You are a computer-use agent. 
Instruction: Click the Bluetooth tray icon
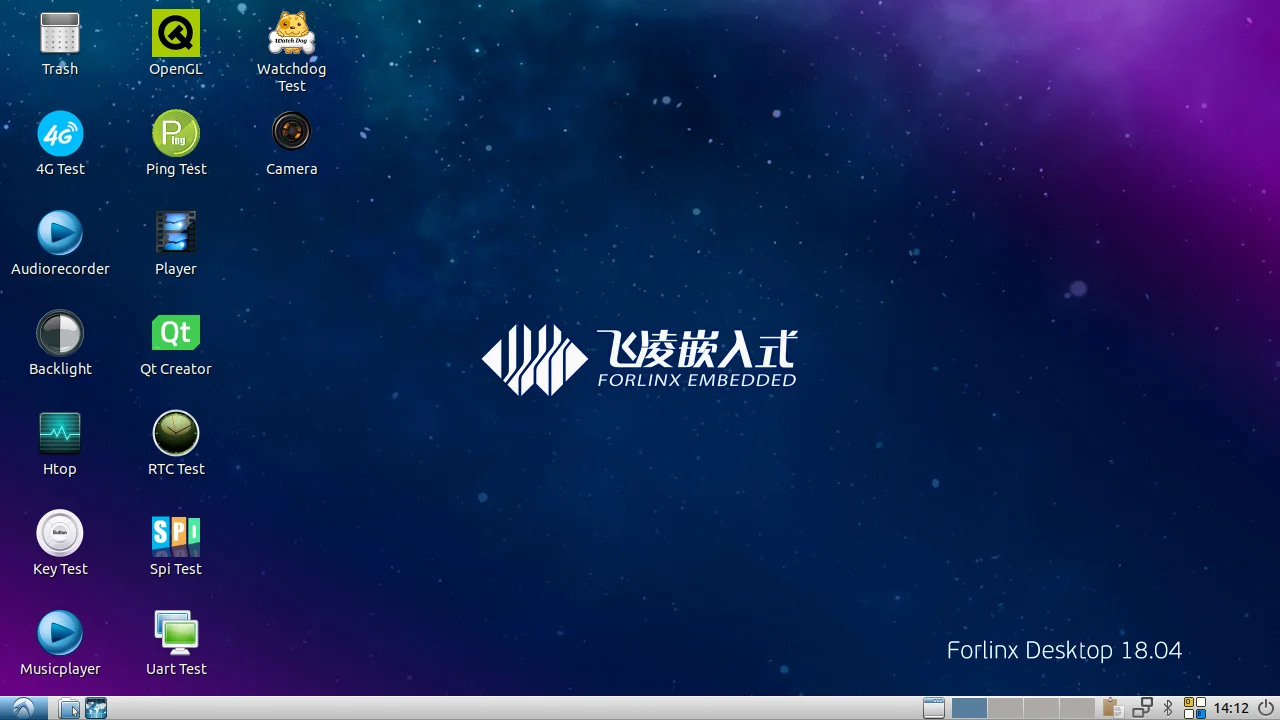[x=1168, y=709]
